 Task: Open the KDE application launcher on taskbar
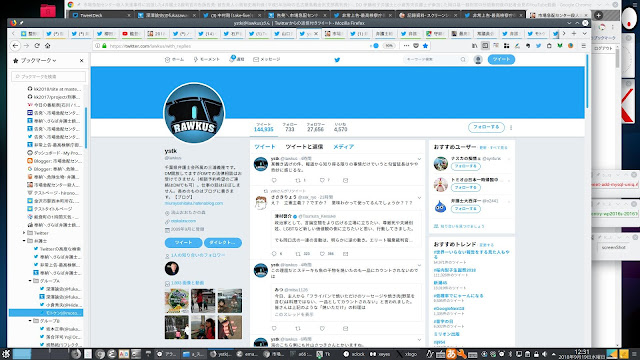pos(6,353)
